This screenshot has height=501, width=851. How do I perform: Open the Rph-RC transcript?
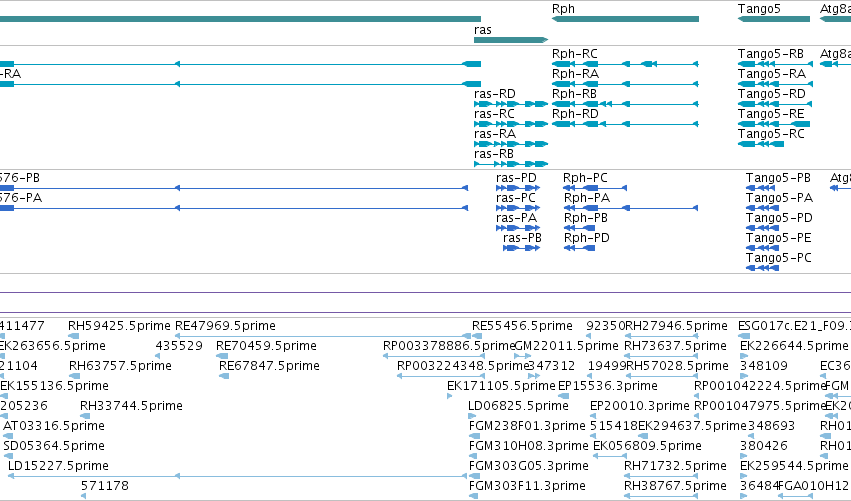coord(575,54)
